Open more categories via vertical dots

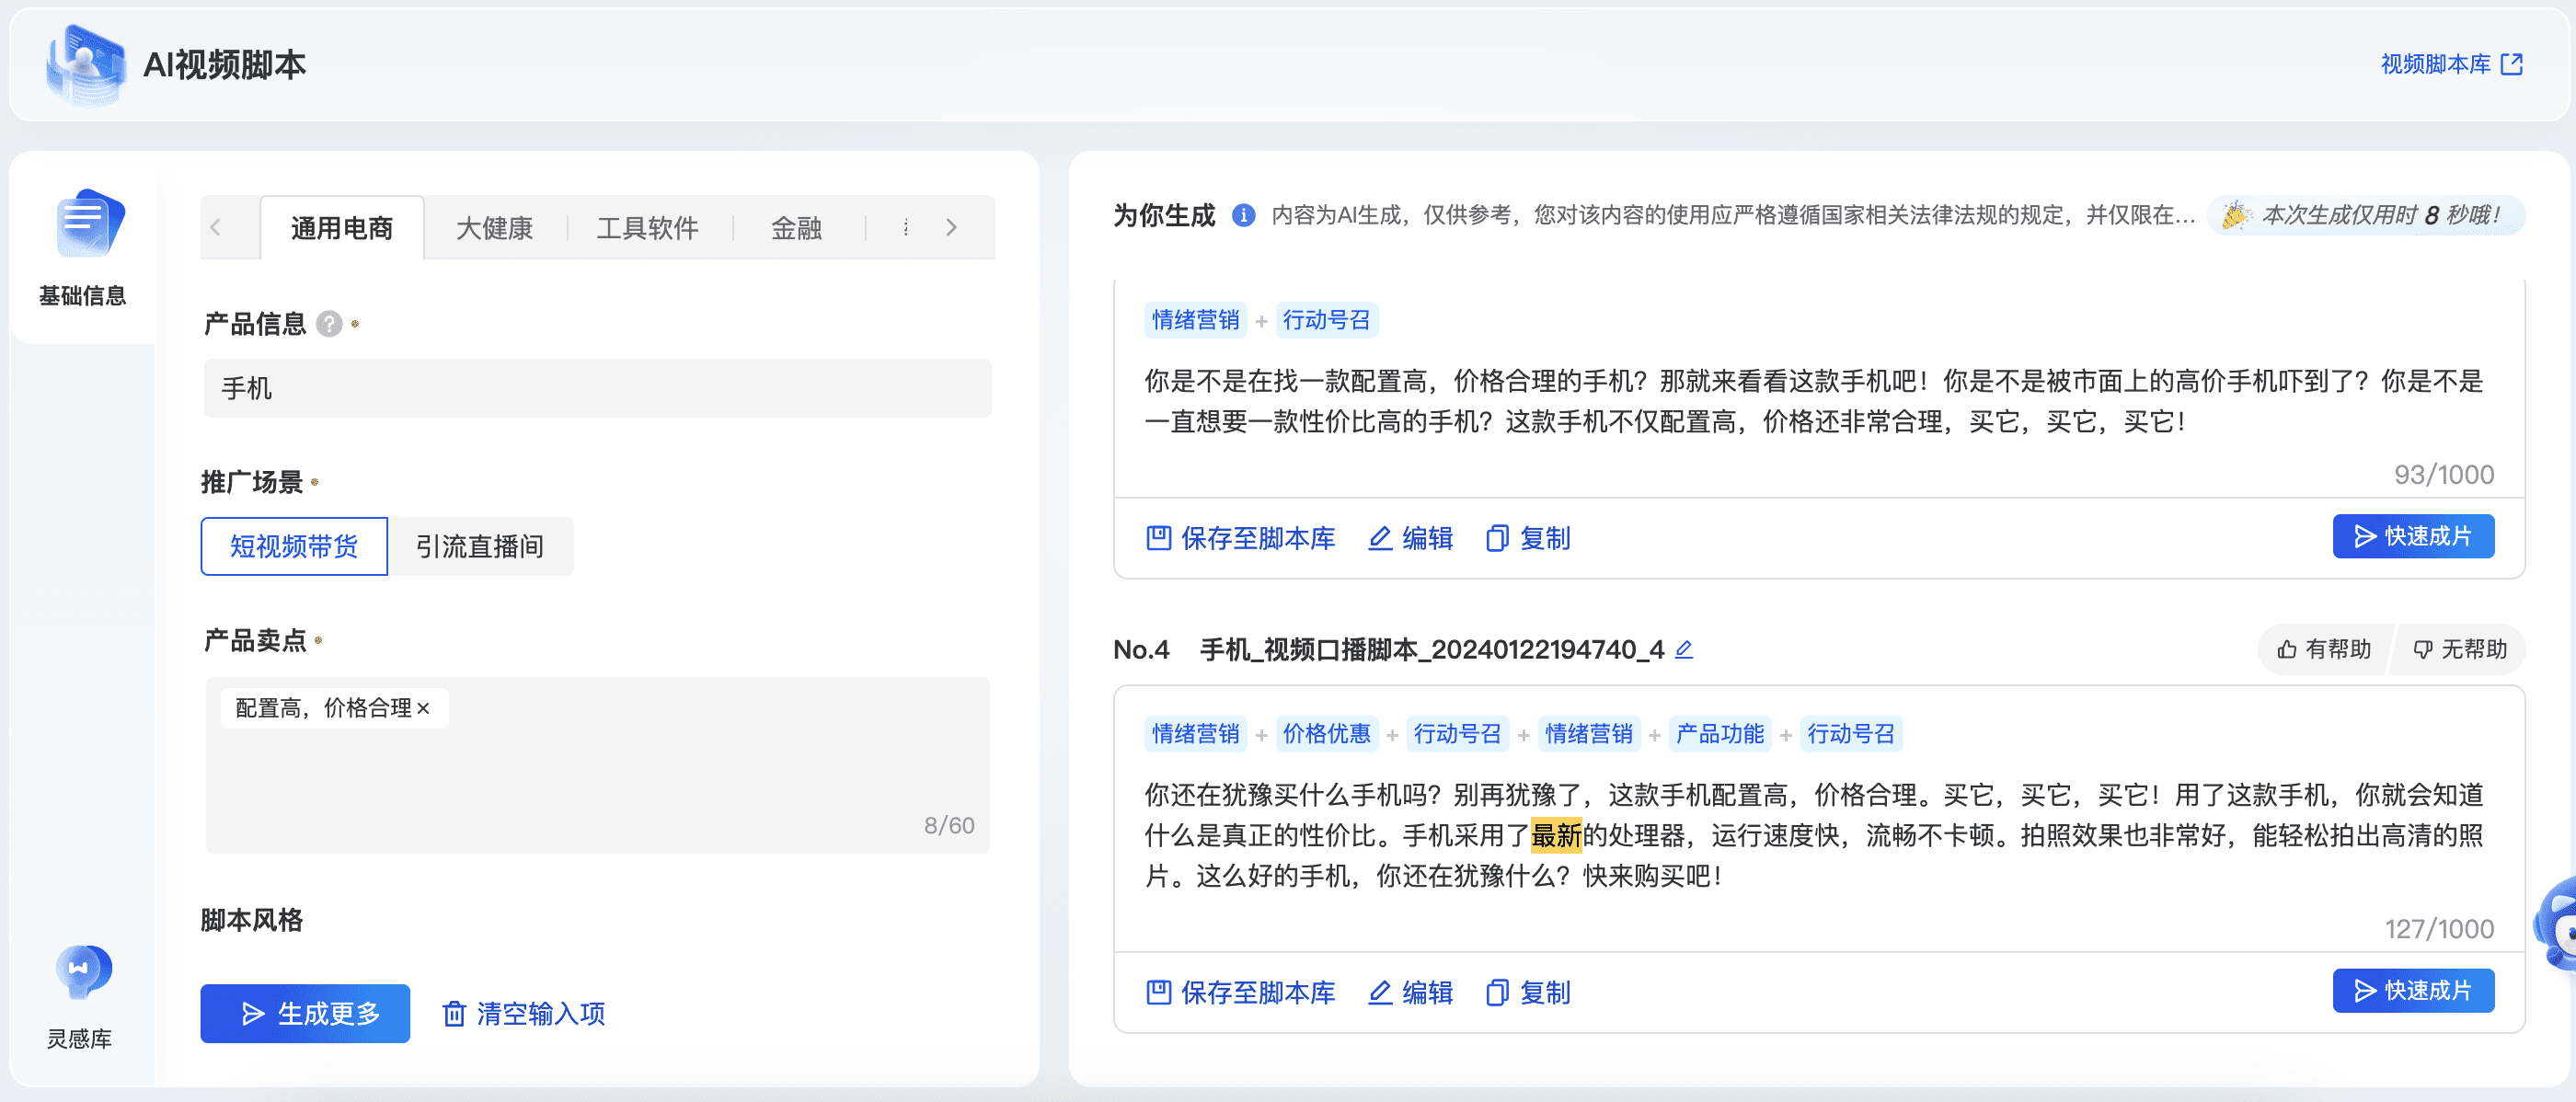tap(906, 228)
